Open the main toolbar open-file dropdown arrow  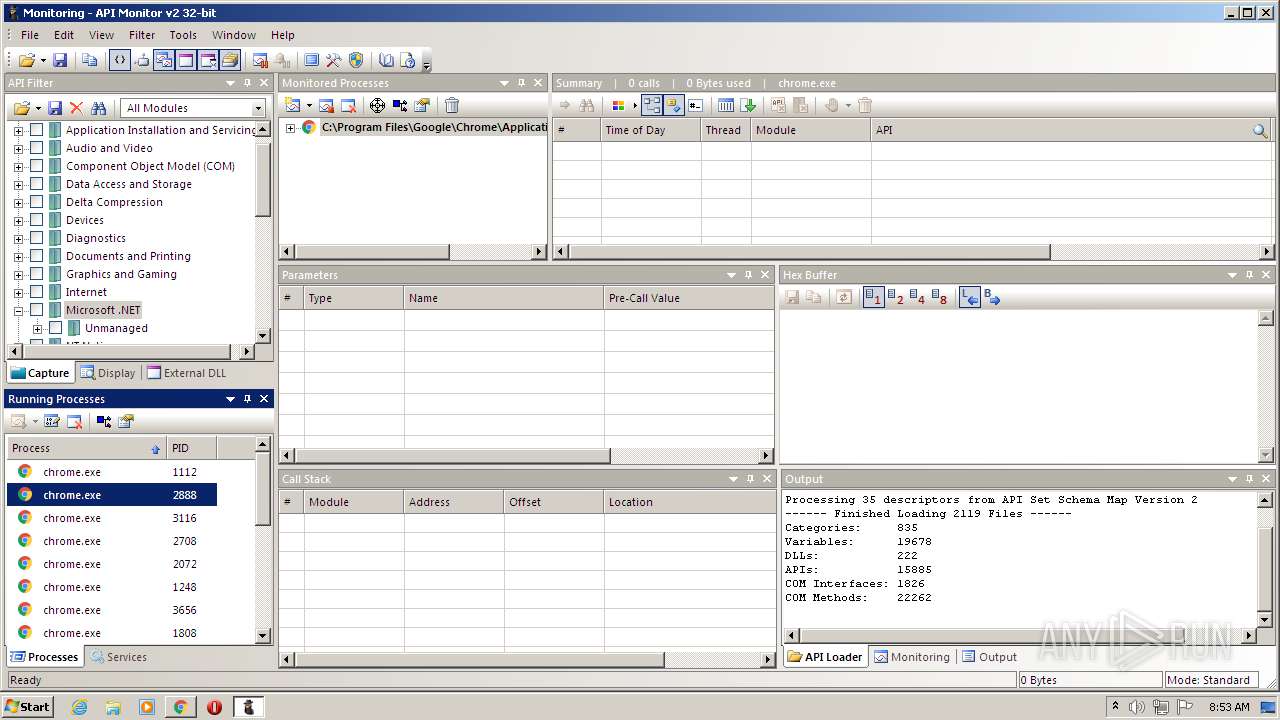pos(41,60)
